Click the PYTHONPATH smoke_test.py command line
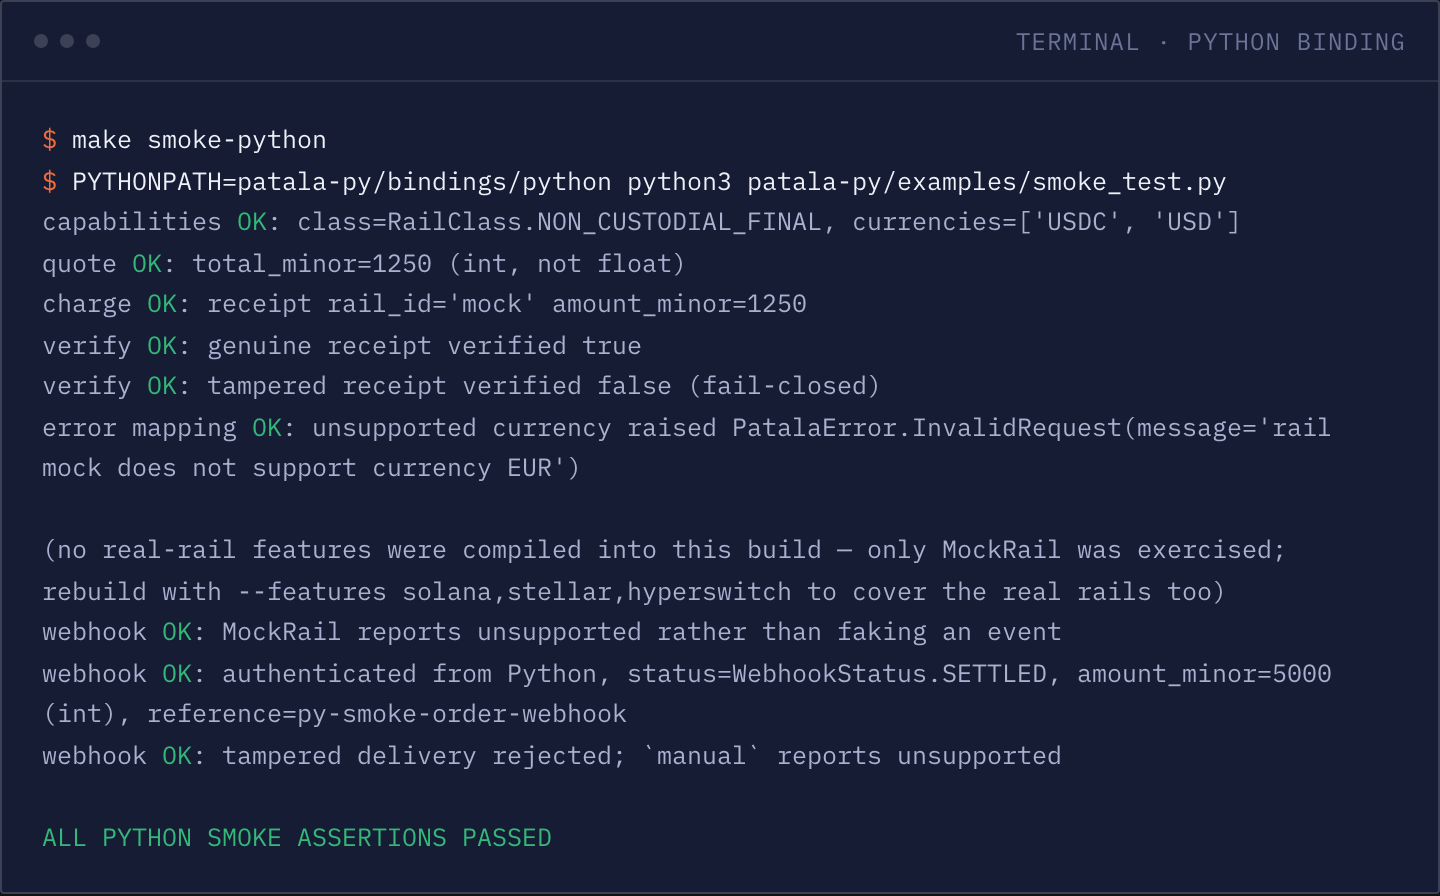1440x896 pixels. [634, 182]
